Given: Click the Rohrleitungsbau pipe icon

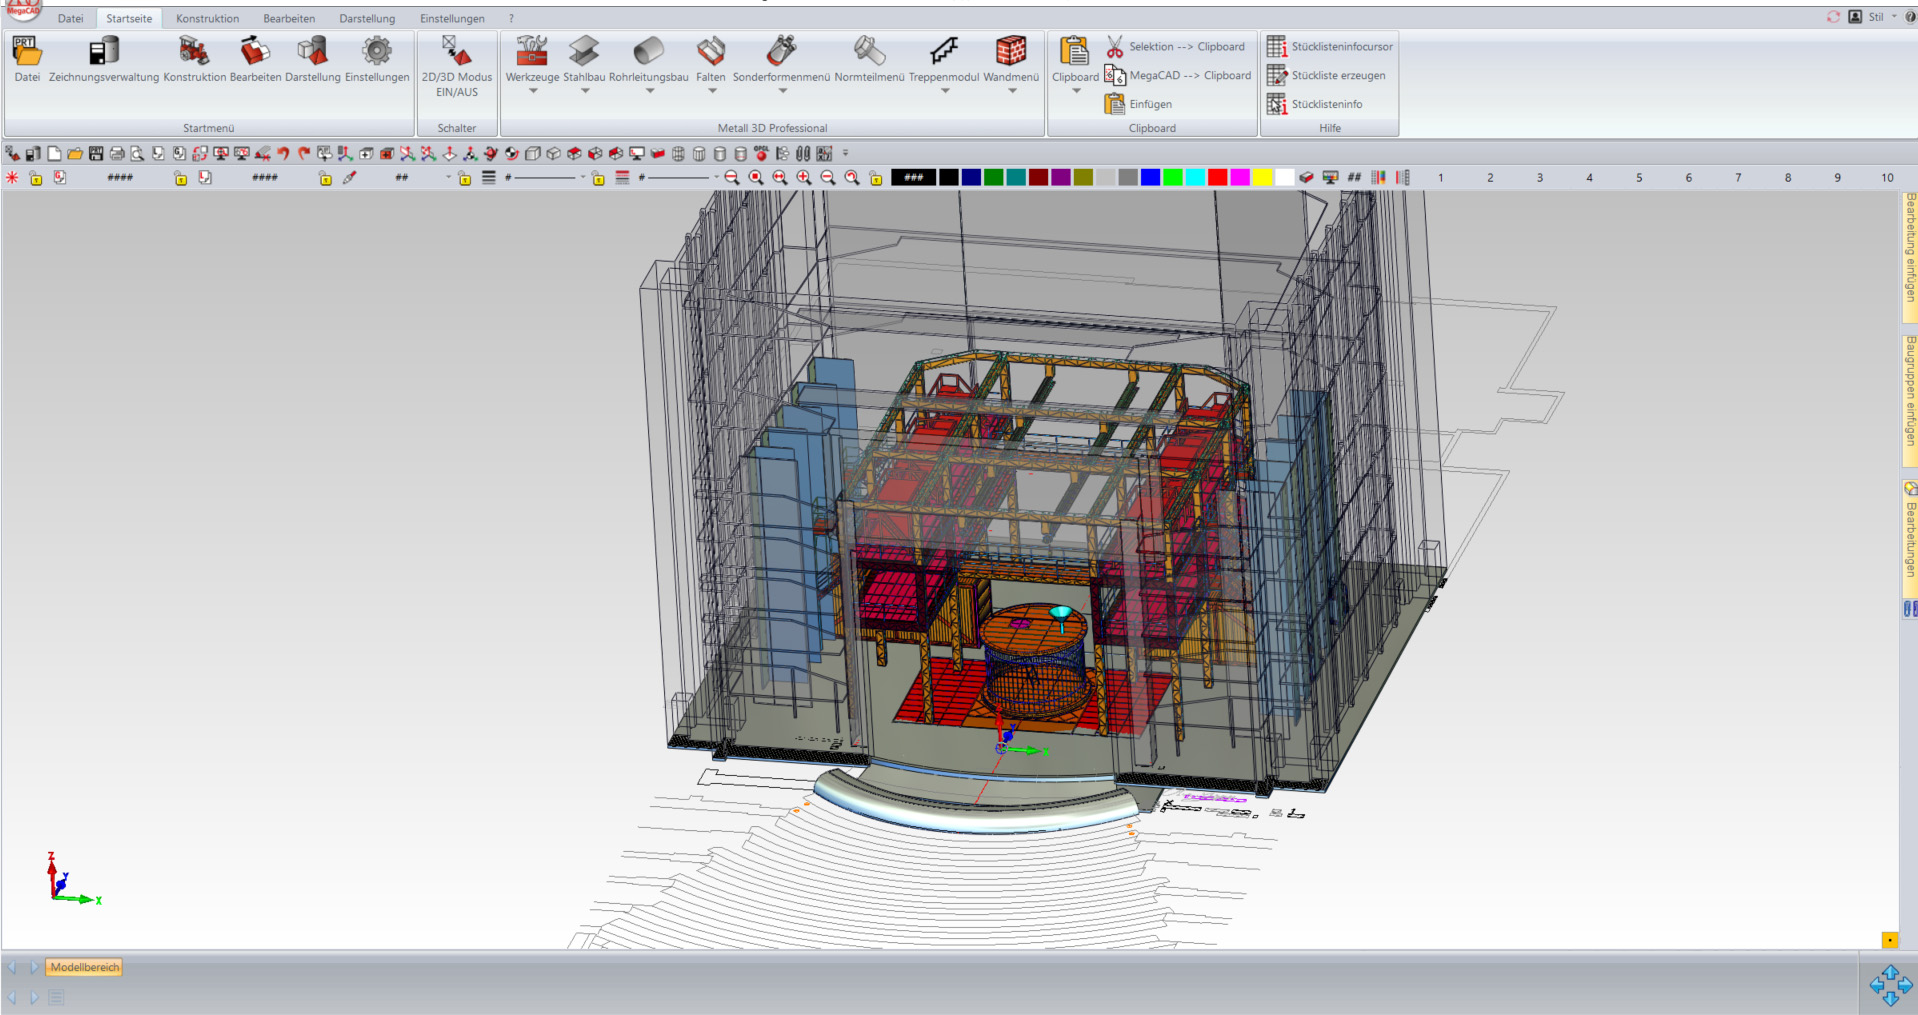Looking at the screenshot, I should click(648, 52).
